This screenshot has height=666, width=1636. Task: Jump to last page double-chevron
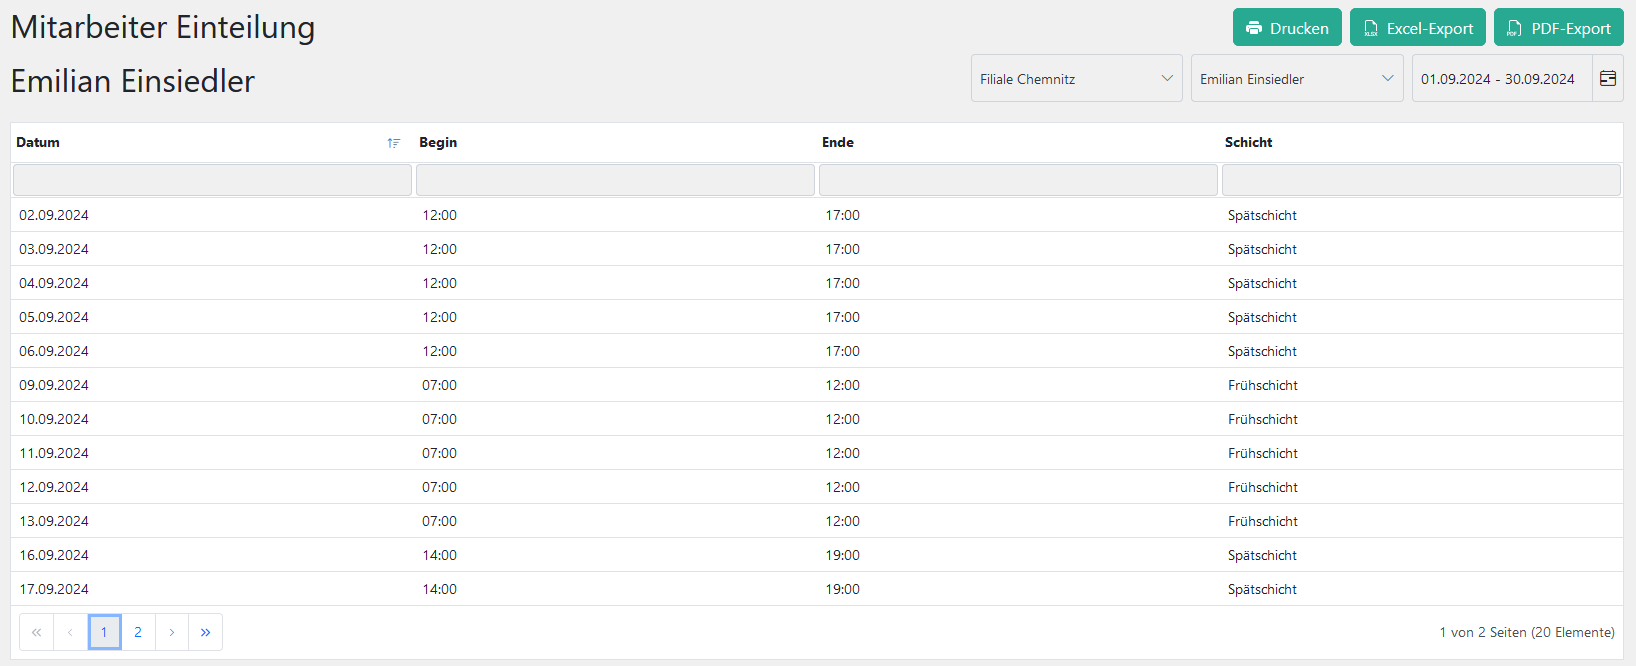pos(205,632)
